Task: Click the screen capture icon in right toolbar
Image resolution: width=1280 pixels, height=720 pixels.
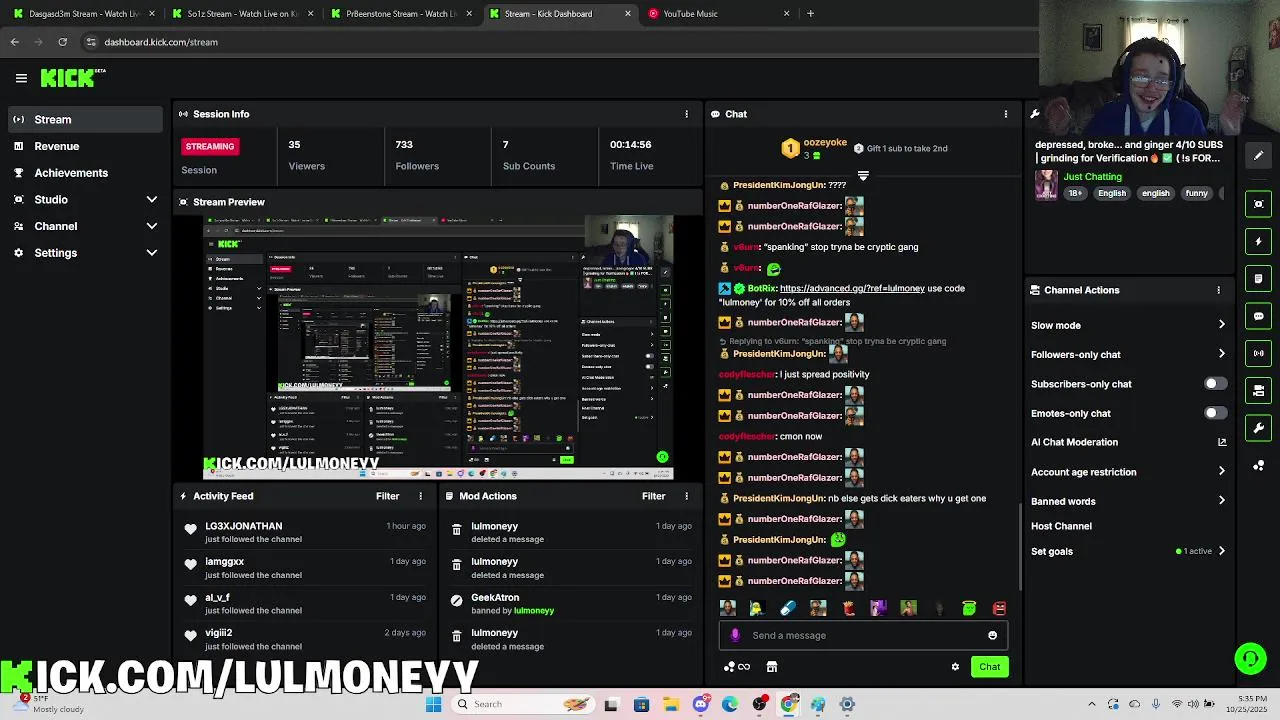Action: 1258,204
